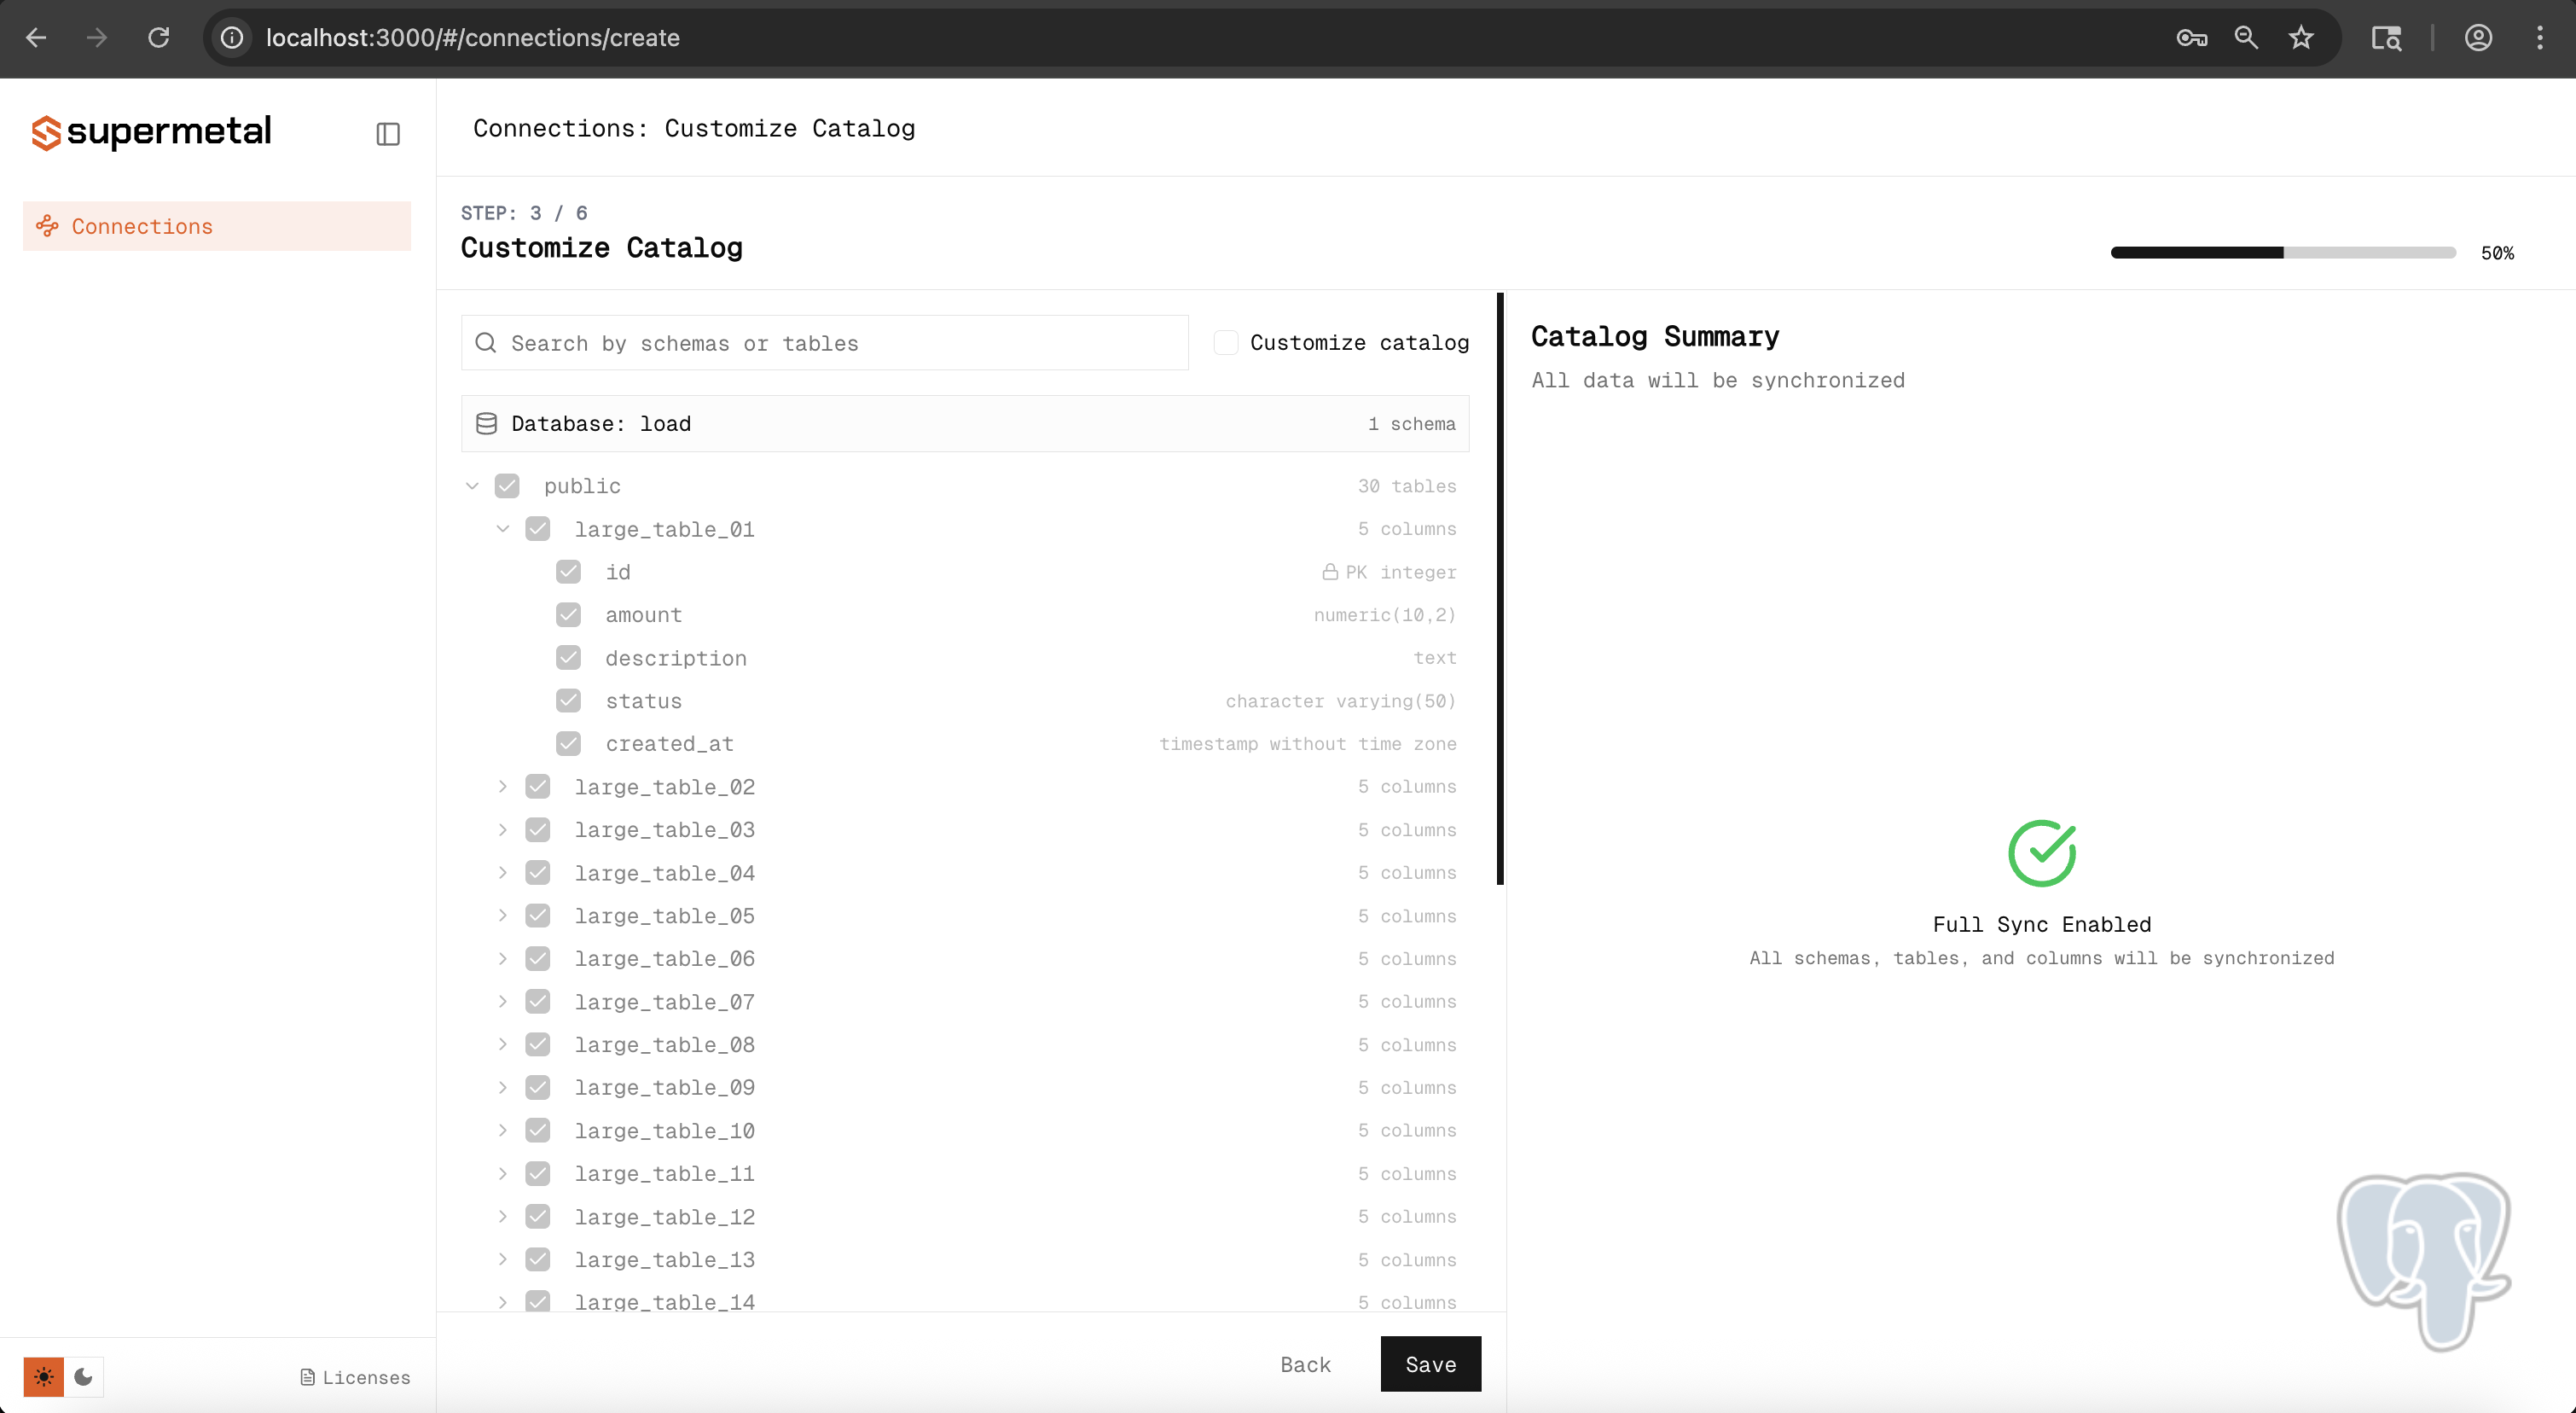
Task: Save the catalog configuration
Action: click(x=1430, y=1363)
